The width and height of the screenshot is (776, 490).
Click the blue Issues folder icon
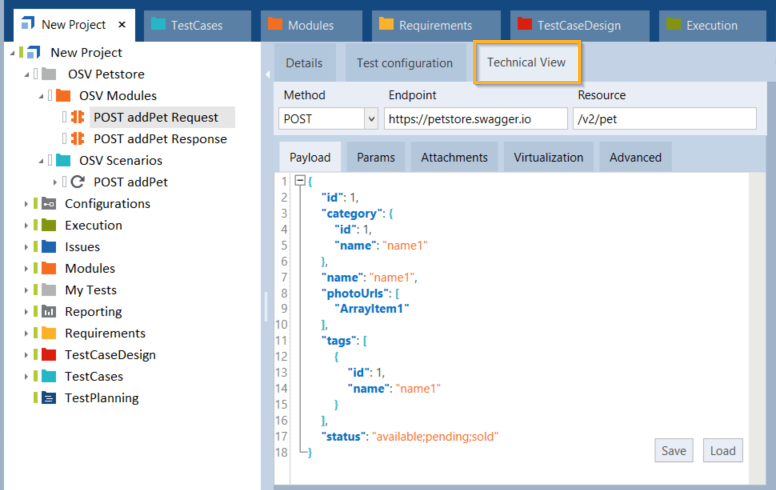click(49, 247)
